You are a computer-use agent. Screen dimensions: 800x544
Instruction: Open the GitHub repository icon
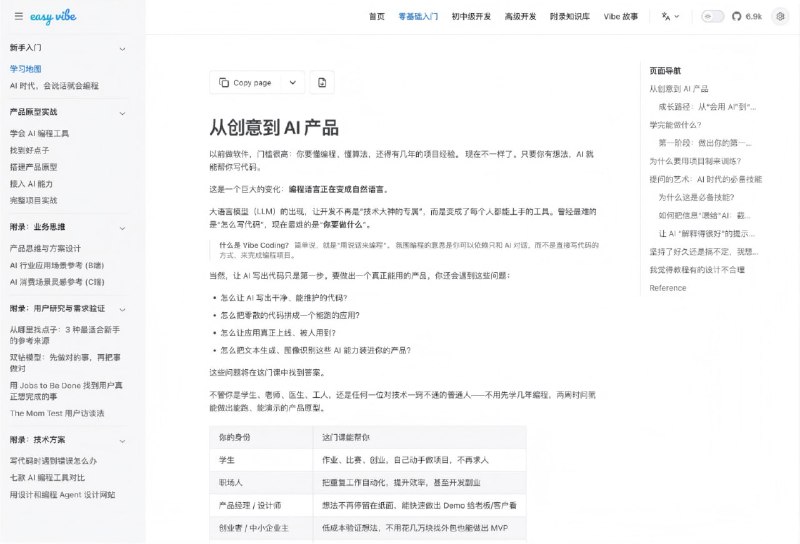(736, 16)
